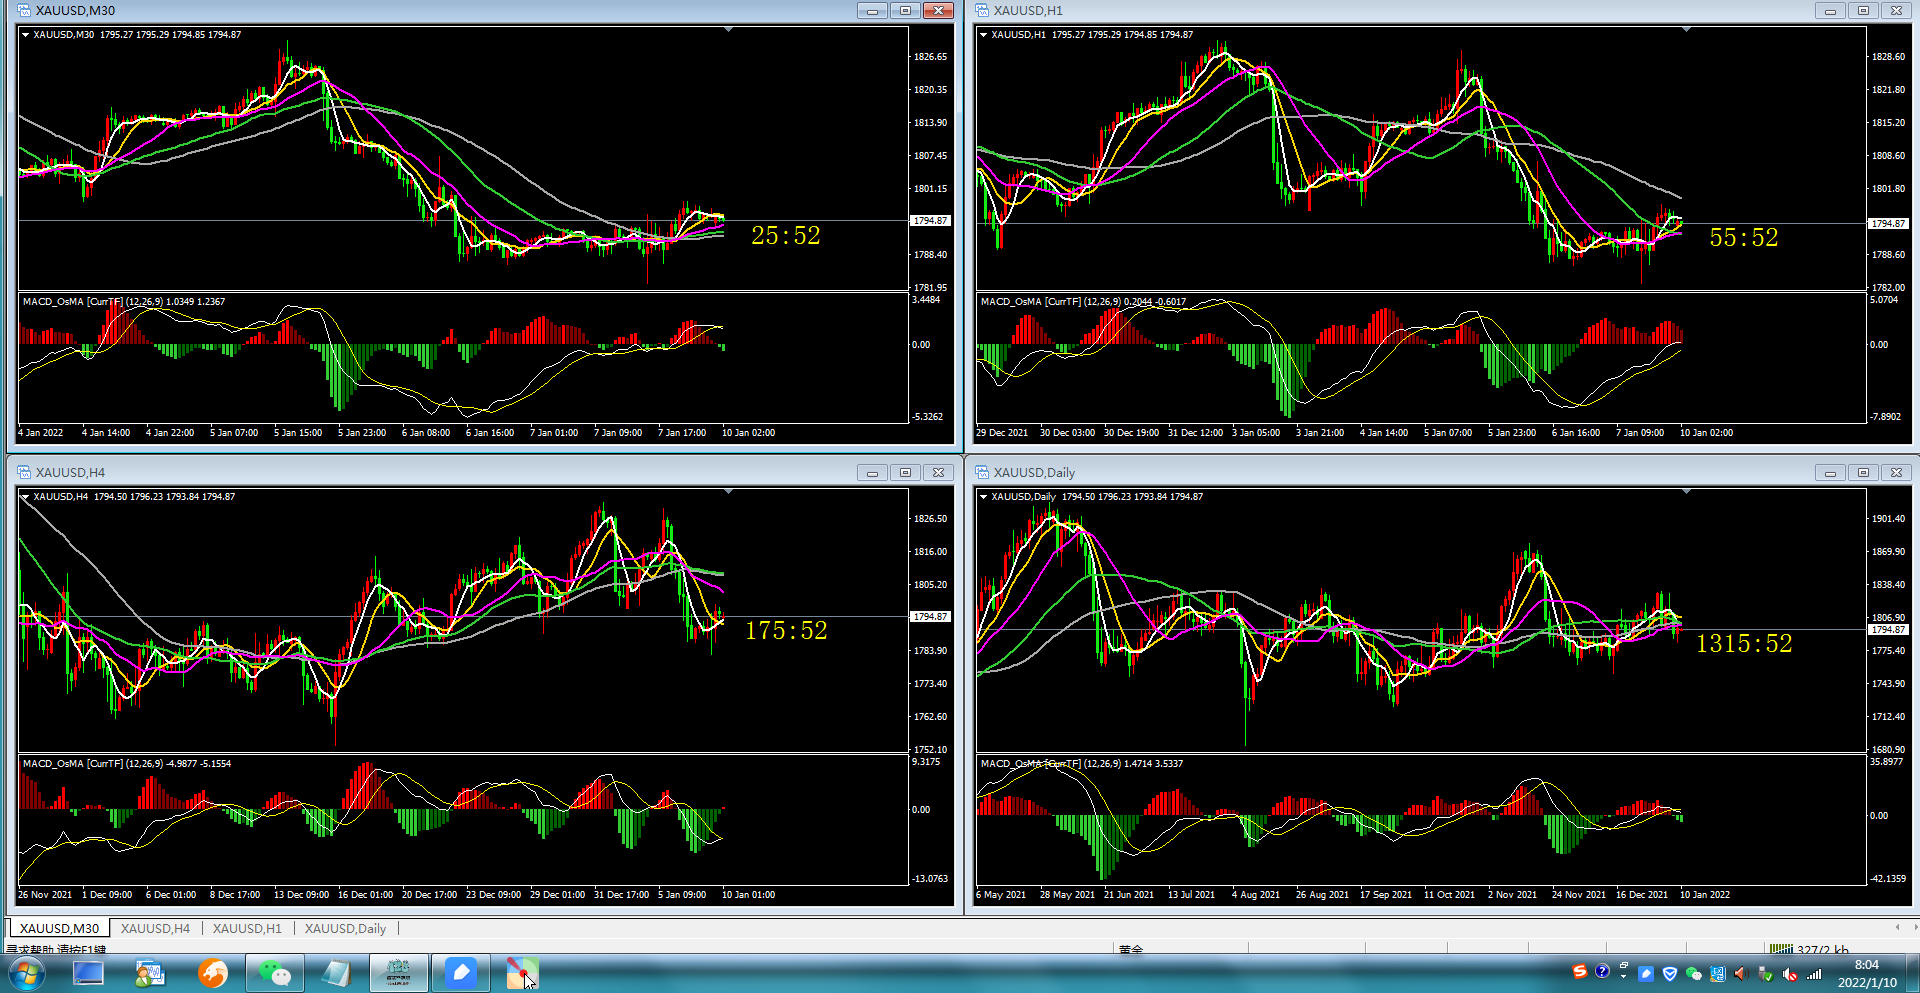Image resolution: width=1920 pixels, height=993 pixels.
Task: Click the XAUUSD,Daily window title icon
Action: coord(982,472)
